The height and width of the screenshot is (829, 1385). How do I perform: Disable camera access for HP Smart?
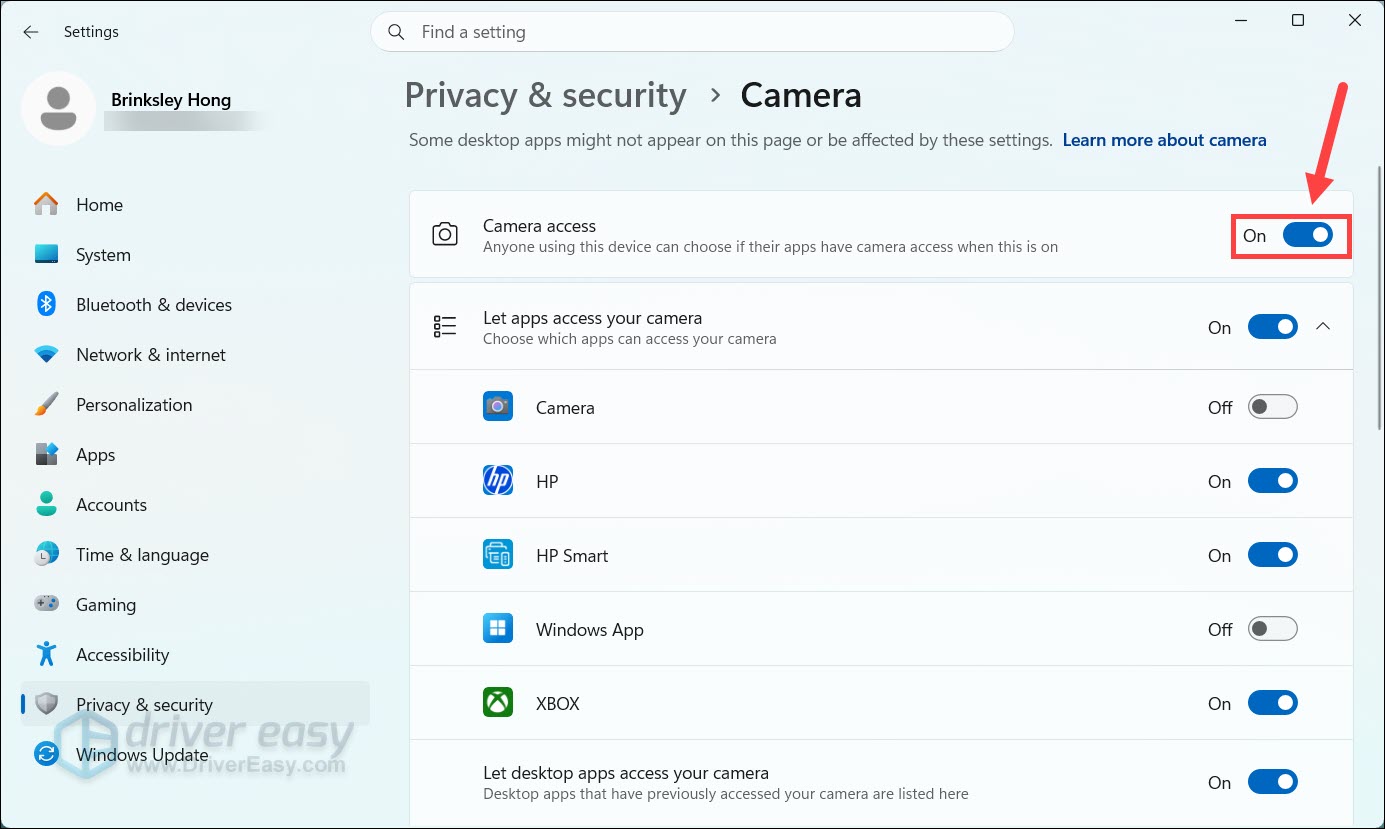tap(1273, 555)
